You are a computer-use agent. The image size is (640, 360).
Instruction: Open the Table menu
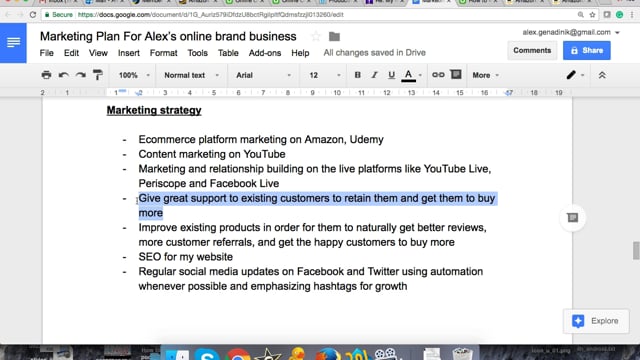(x=228, y=53)
